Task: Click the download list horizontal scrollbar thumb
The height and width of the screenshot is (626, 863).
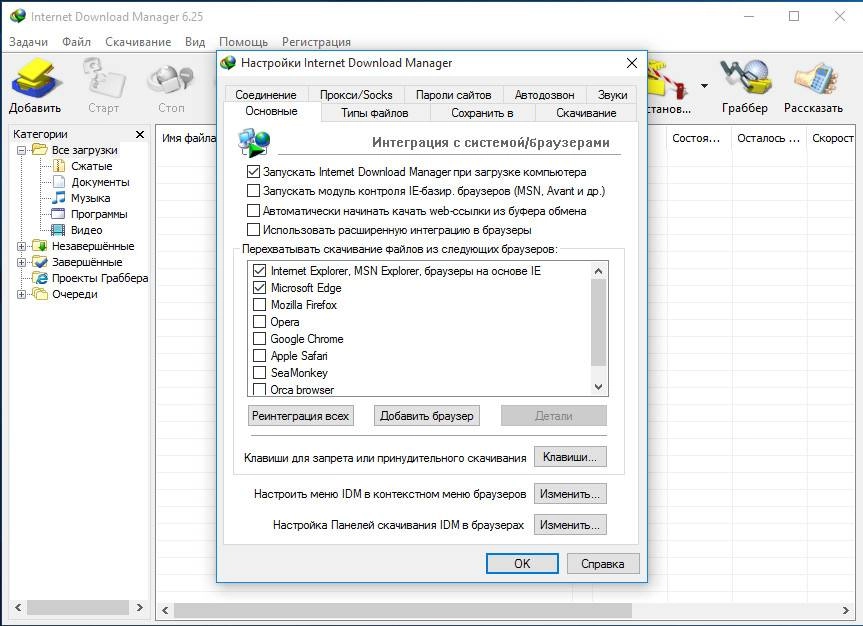Action: tap(403, 610)
